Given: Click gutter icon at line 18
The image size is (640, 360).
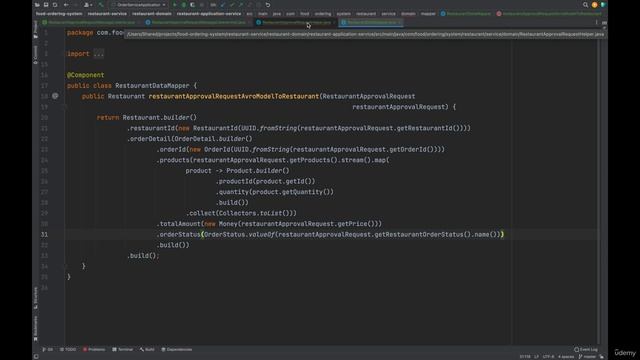Looking at the screenshot, I should (x=55, y=96).
